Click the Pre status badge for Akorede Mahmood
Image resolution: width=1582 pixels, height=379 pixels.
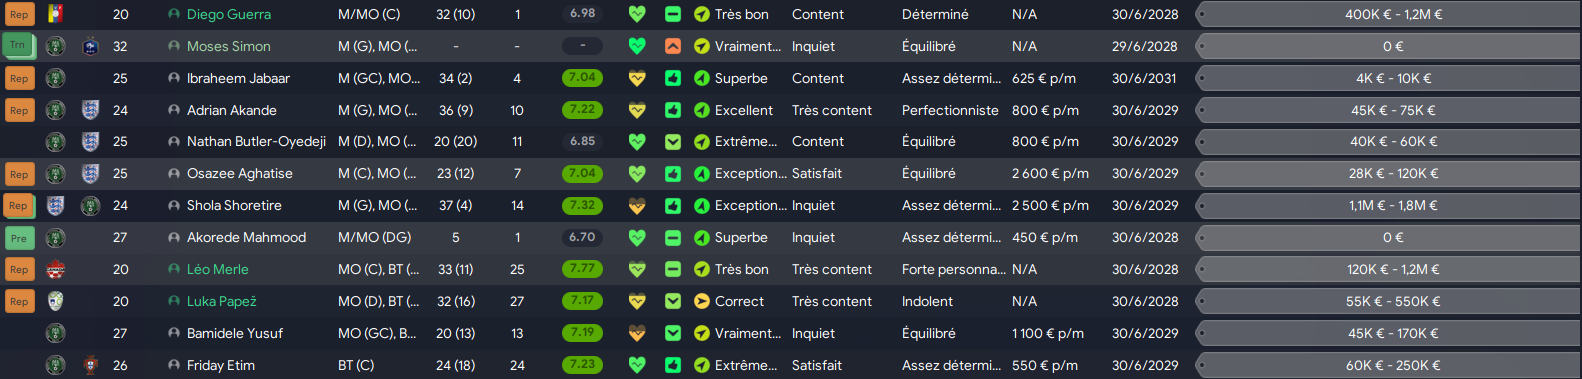click(19, 238)
